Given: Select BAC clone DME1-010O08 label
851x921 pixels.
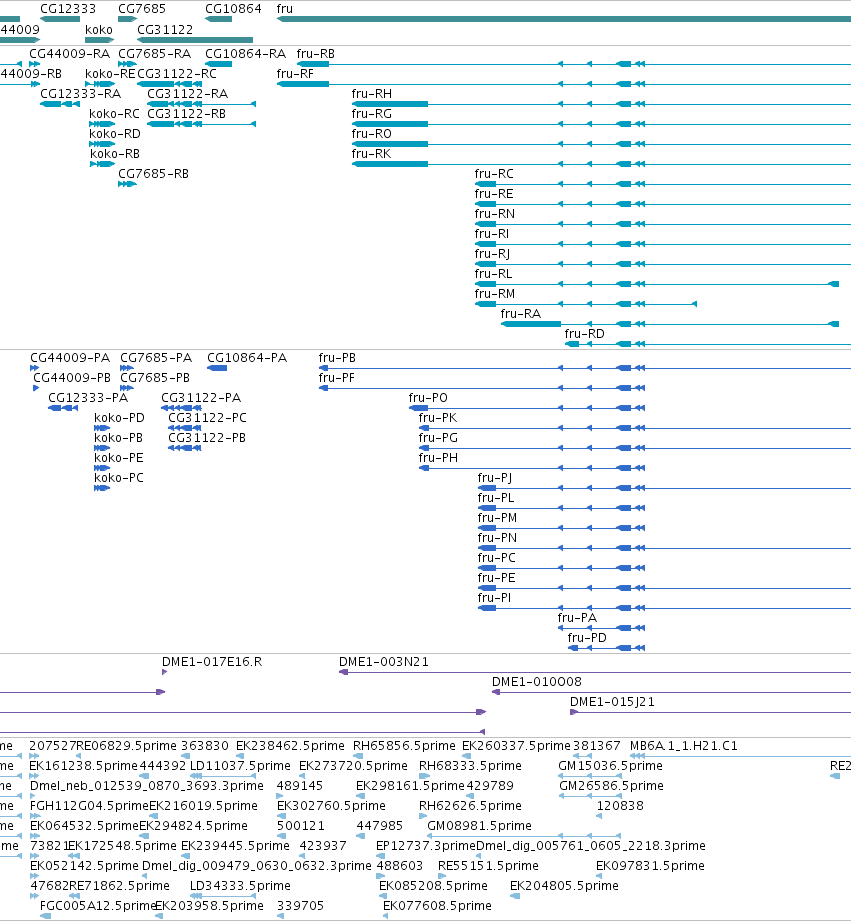Looking at the screenshot, I should tap(537, 682).
